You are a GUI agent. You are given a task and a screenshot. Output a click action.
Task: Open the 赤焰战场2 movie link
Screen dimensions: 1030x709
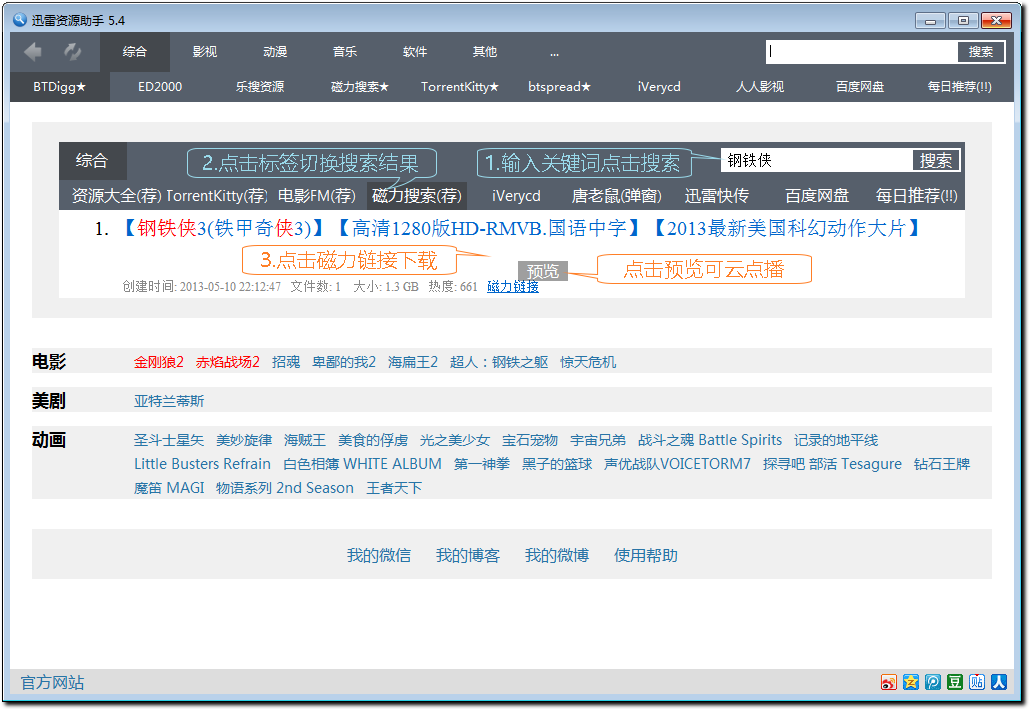[228, 362]
